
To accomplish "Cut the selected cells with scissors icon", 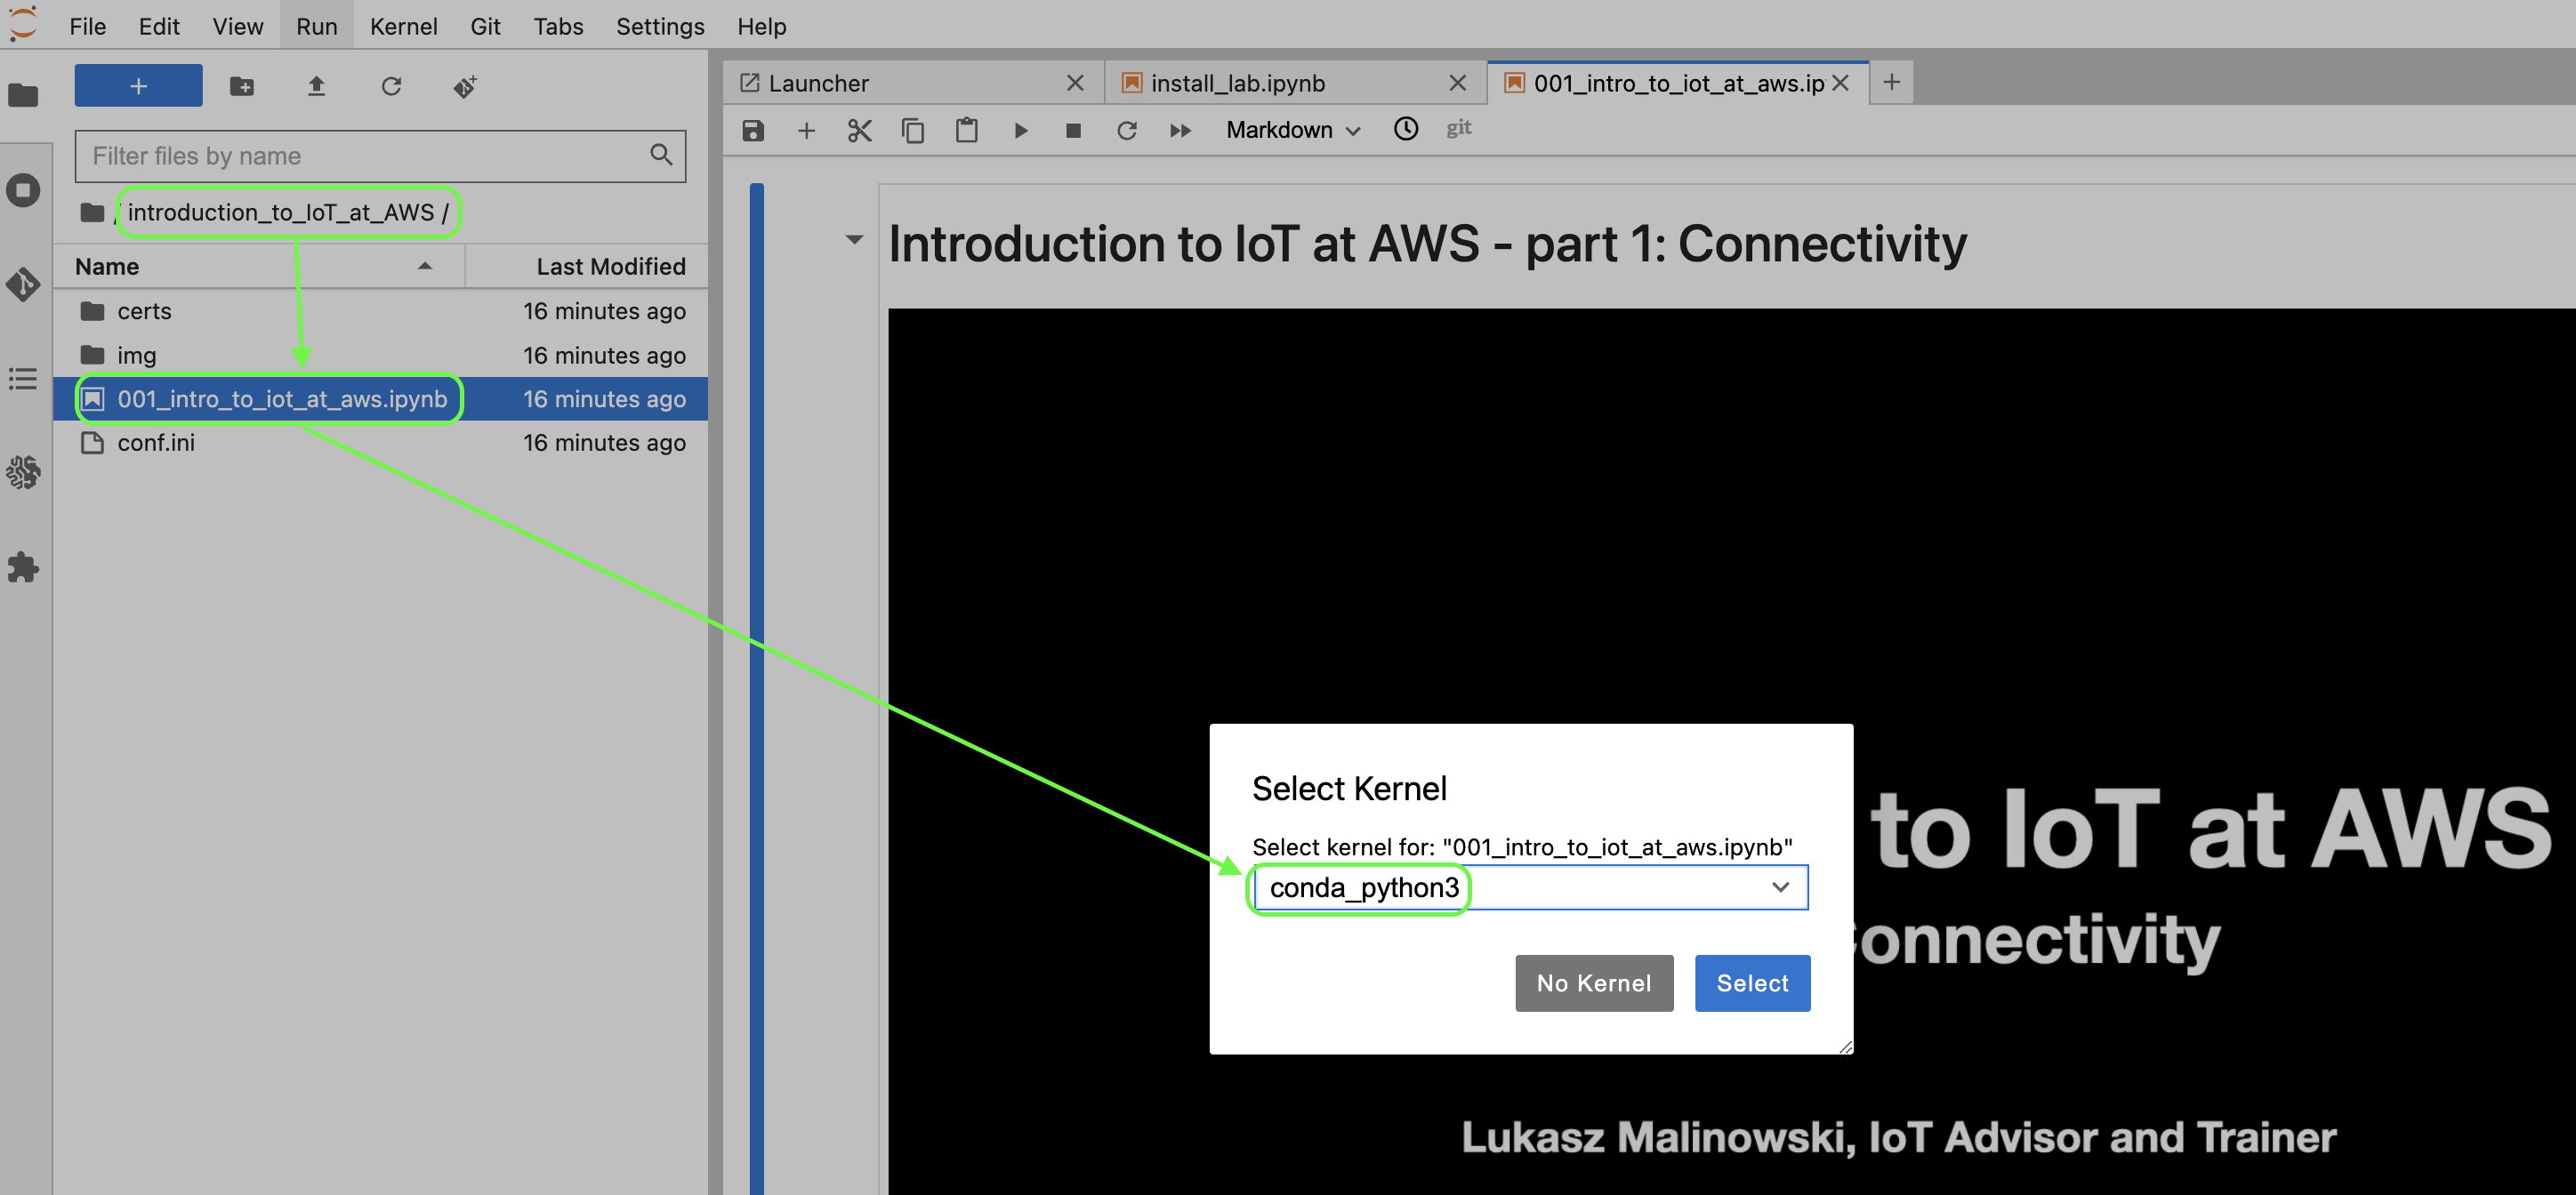I will click(x=859, y=130).
